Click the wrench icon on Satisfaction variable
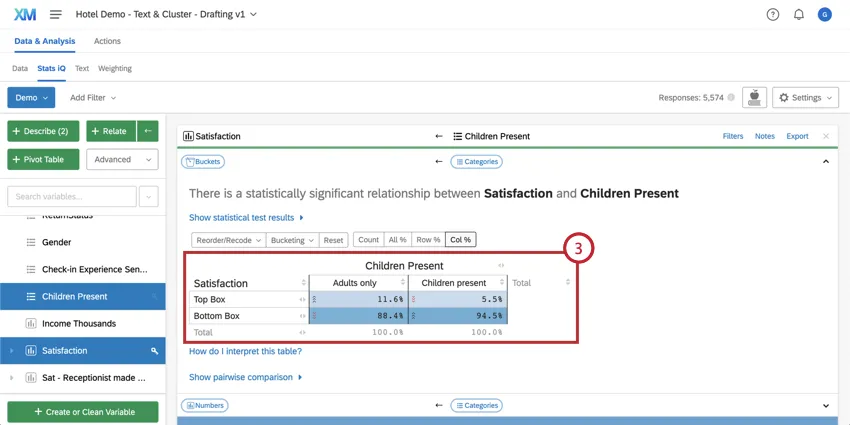Screen dimensions: 850x425 [x=154, y=351]
